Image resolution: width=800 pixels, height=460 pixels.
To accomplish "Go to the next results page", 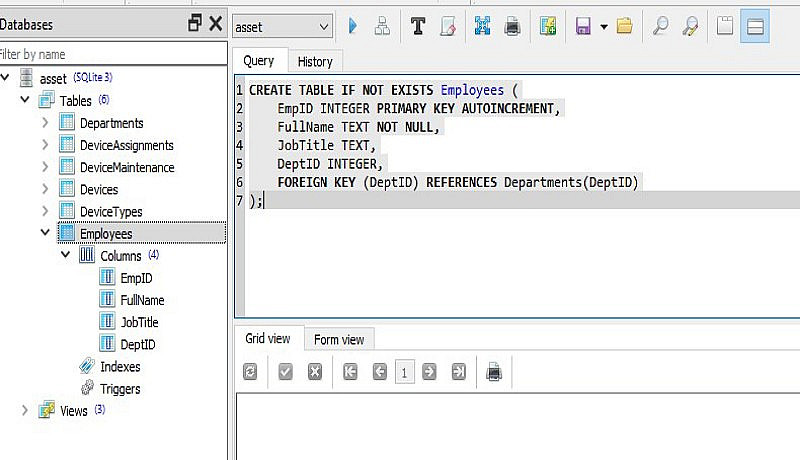I will (429, 372).
